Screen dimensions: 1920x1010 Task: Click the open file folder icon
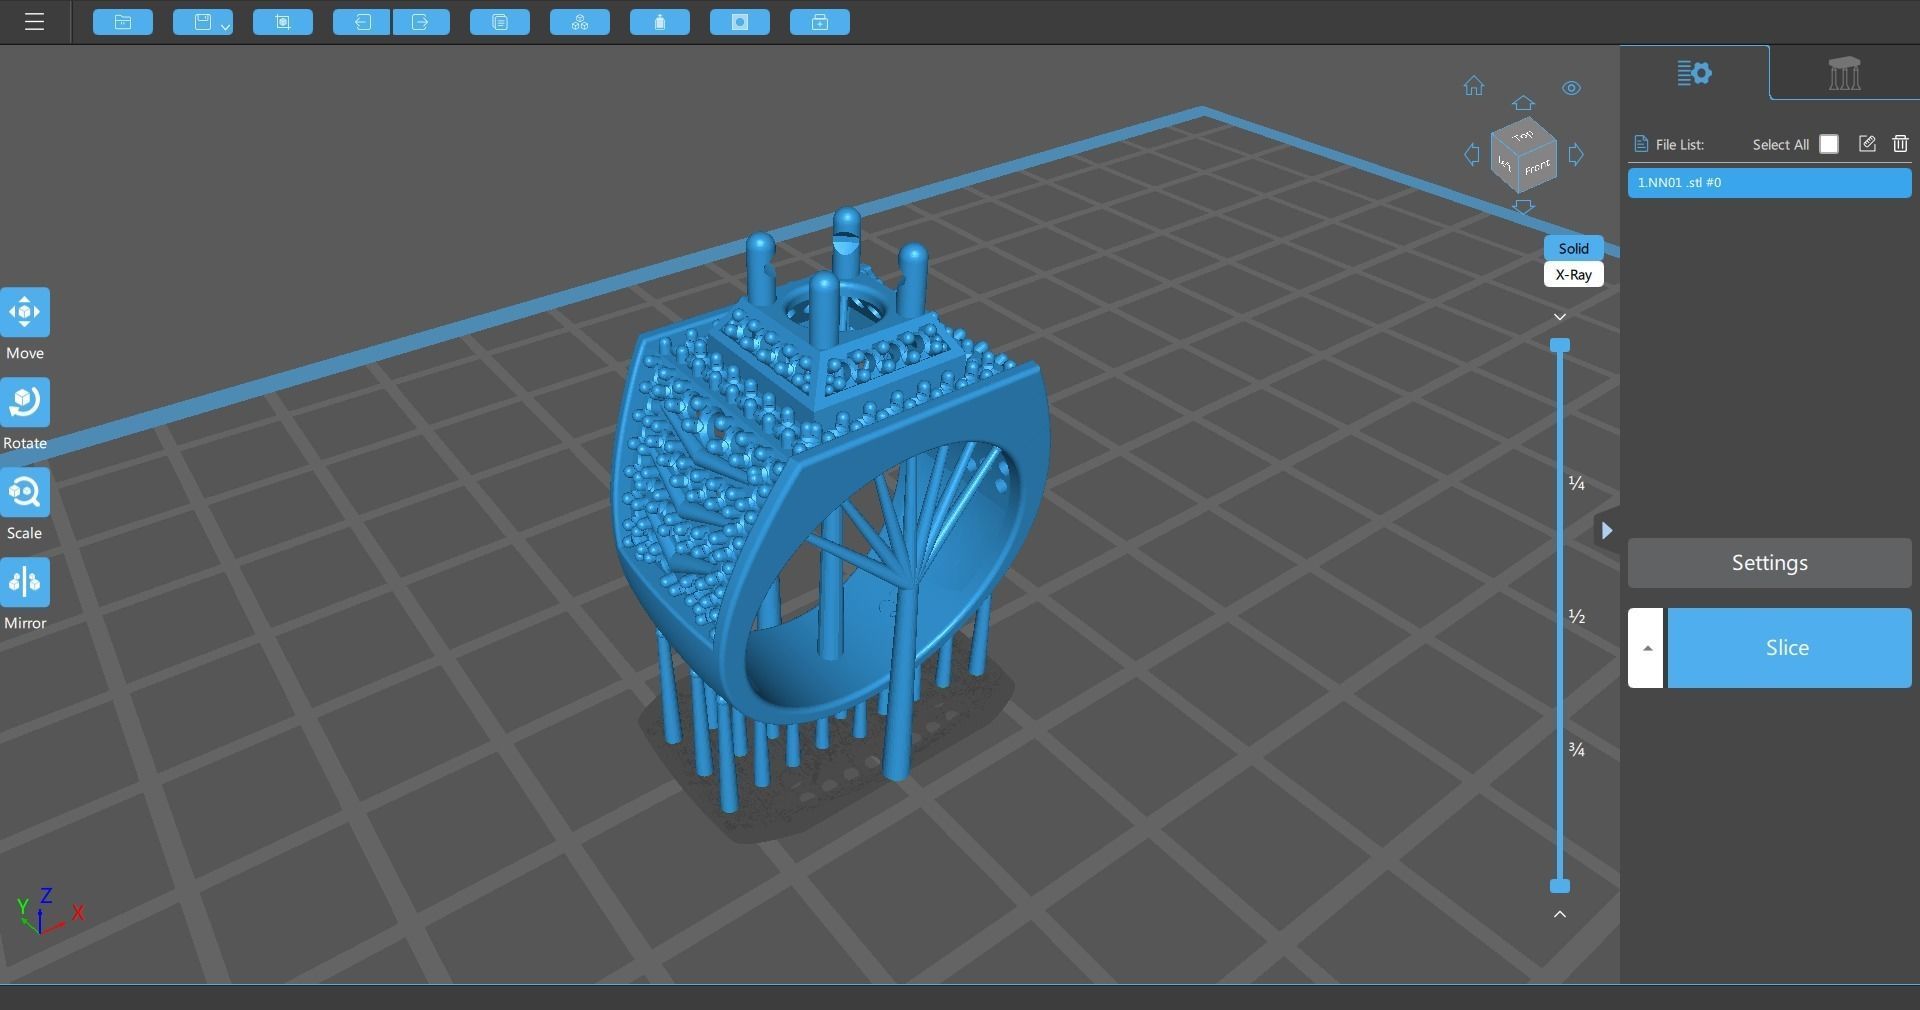(x=123, y=22)
